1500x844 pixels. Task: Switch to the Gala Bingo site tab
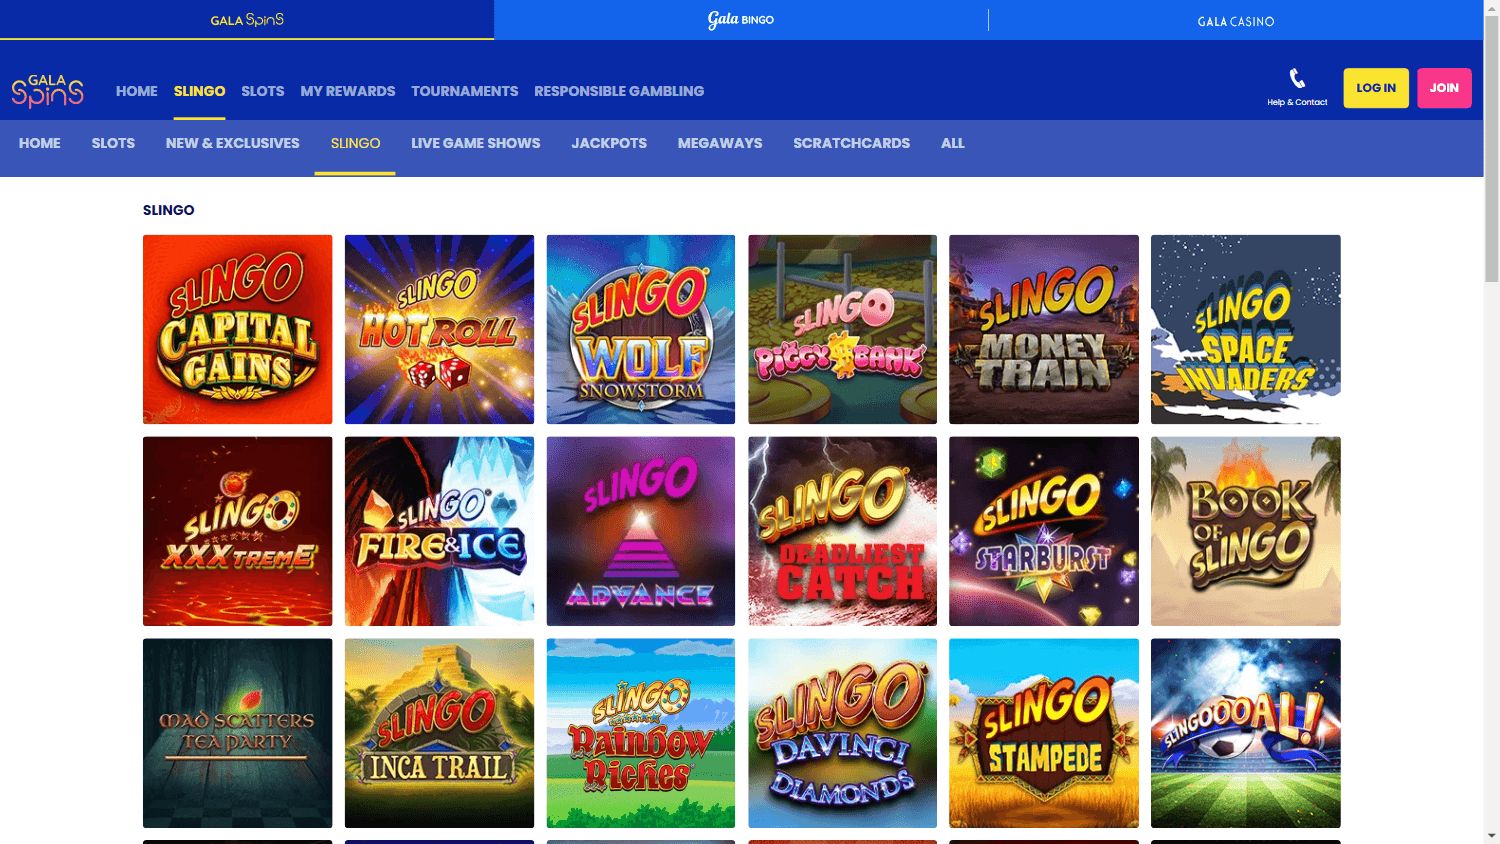[741, 20]
